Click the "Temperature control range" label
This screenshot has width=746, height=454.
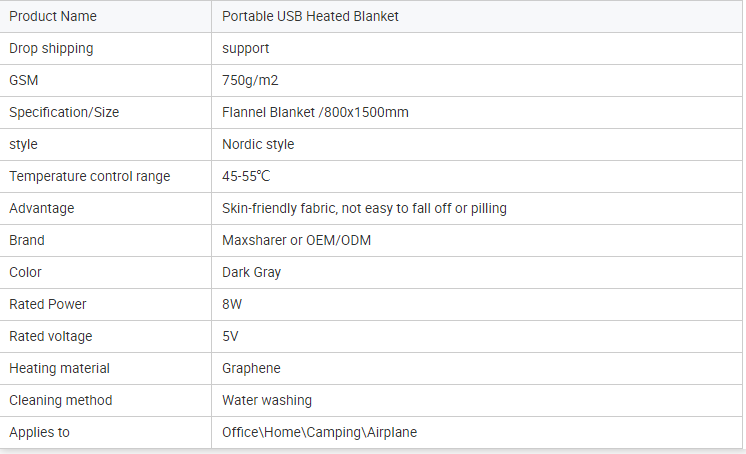point(90,176)
